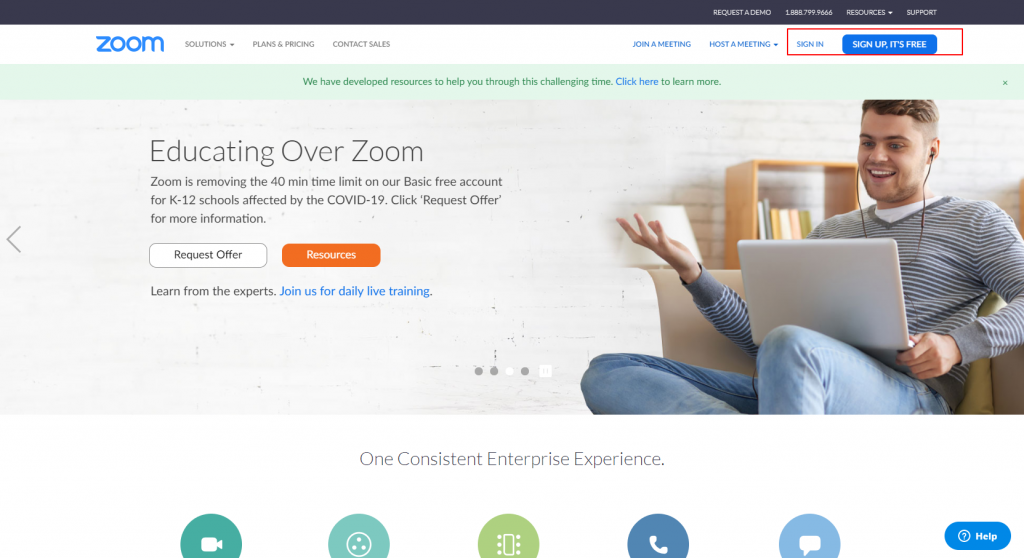Pause the slideshow carousel
The image size is (1024, 558).
click(545, 371)
